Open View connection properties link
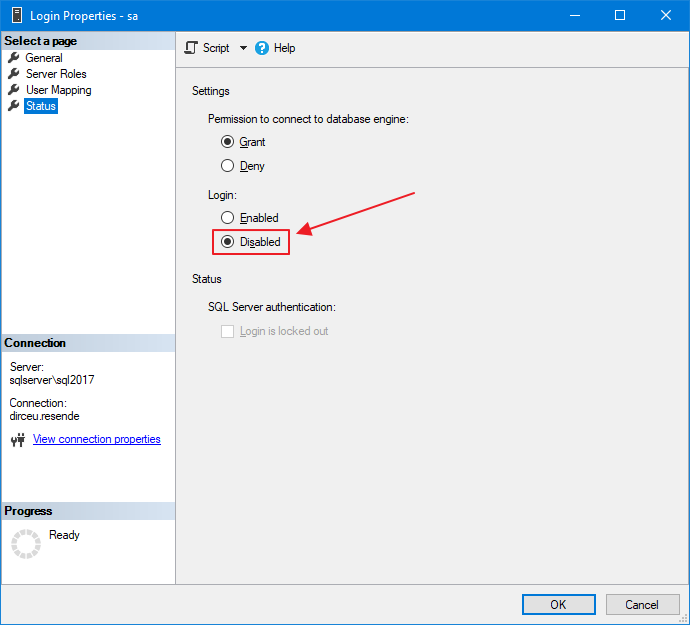The image size is (690, 625). point(96,439)
